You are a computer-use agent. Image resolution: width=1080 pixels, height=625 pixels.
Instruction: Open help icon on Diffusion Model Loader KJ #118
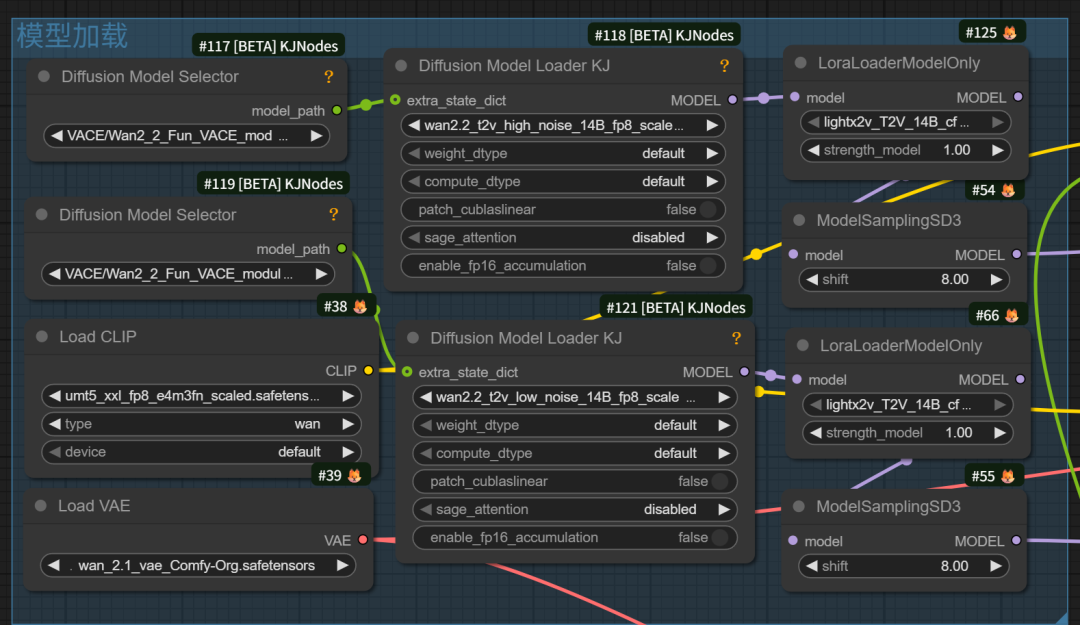point(724,65)
